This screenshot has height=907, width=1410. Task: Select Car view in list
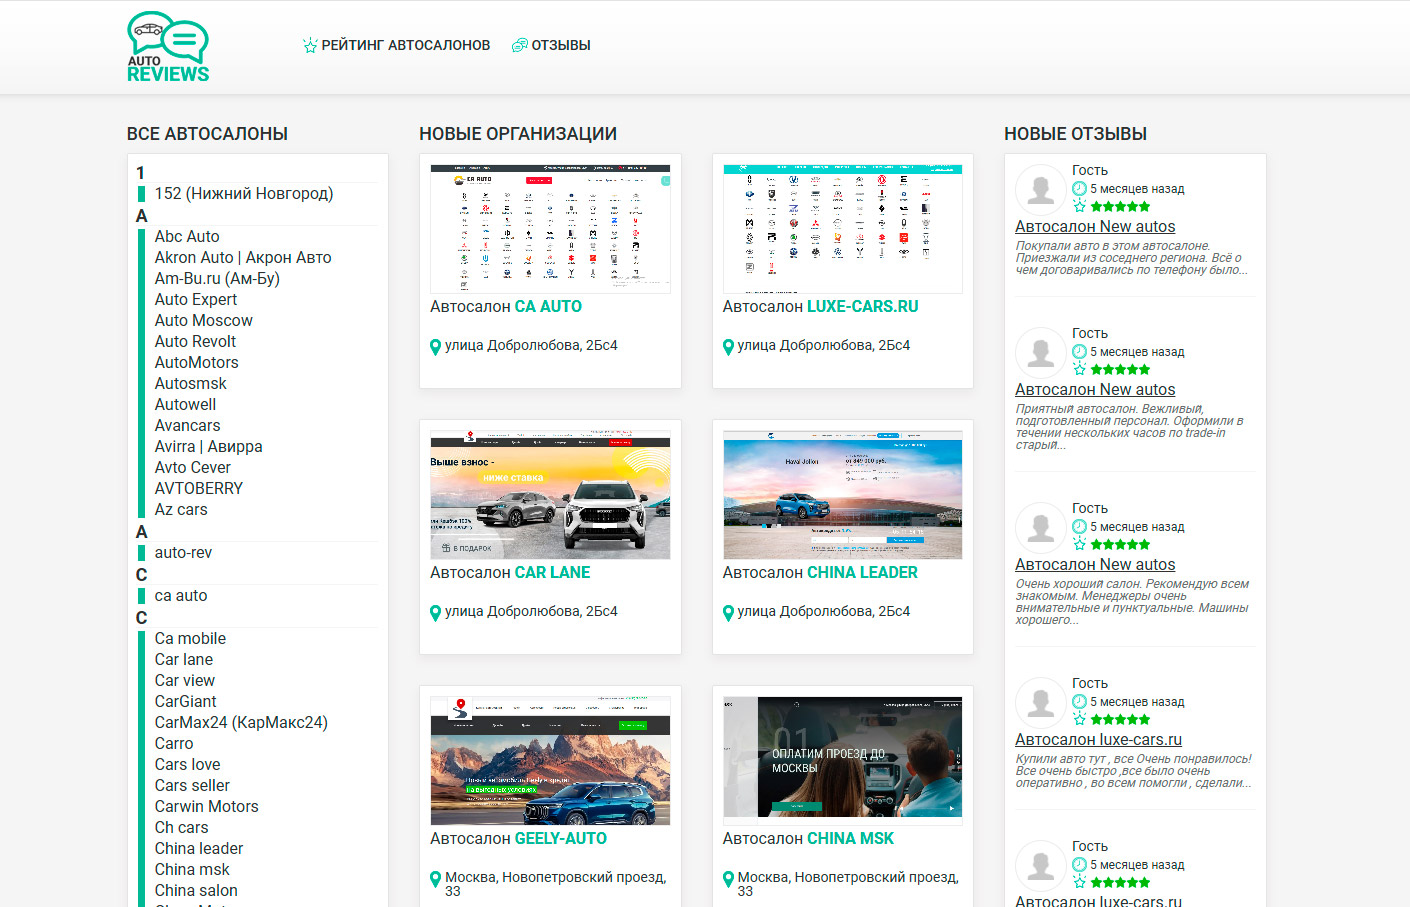pyautogui.click(x=184, y=681)
